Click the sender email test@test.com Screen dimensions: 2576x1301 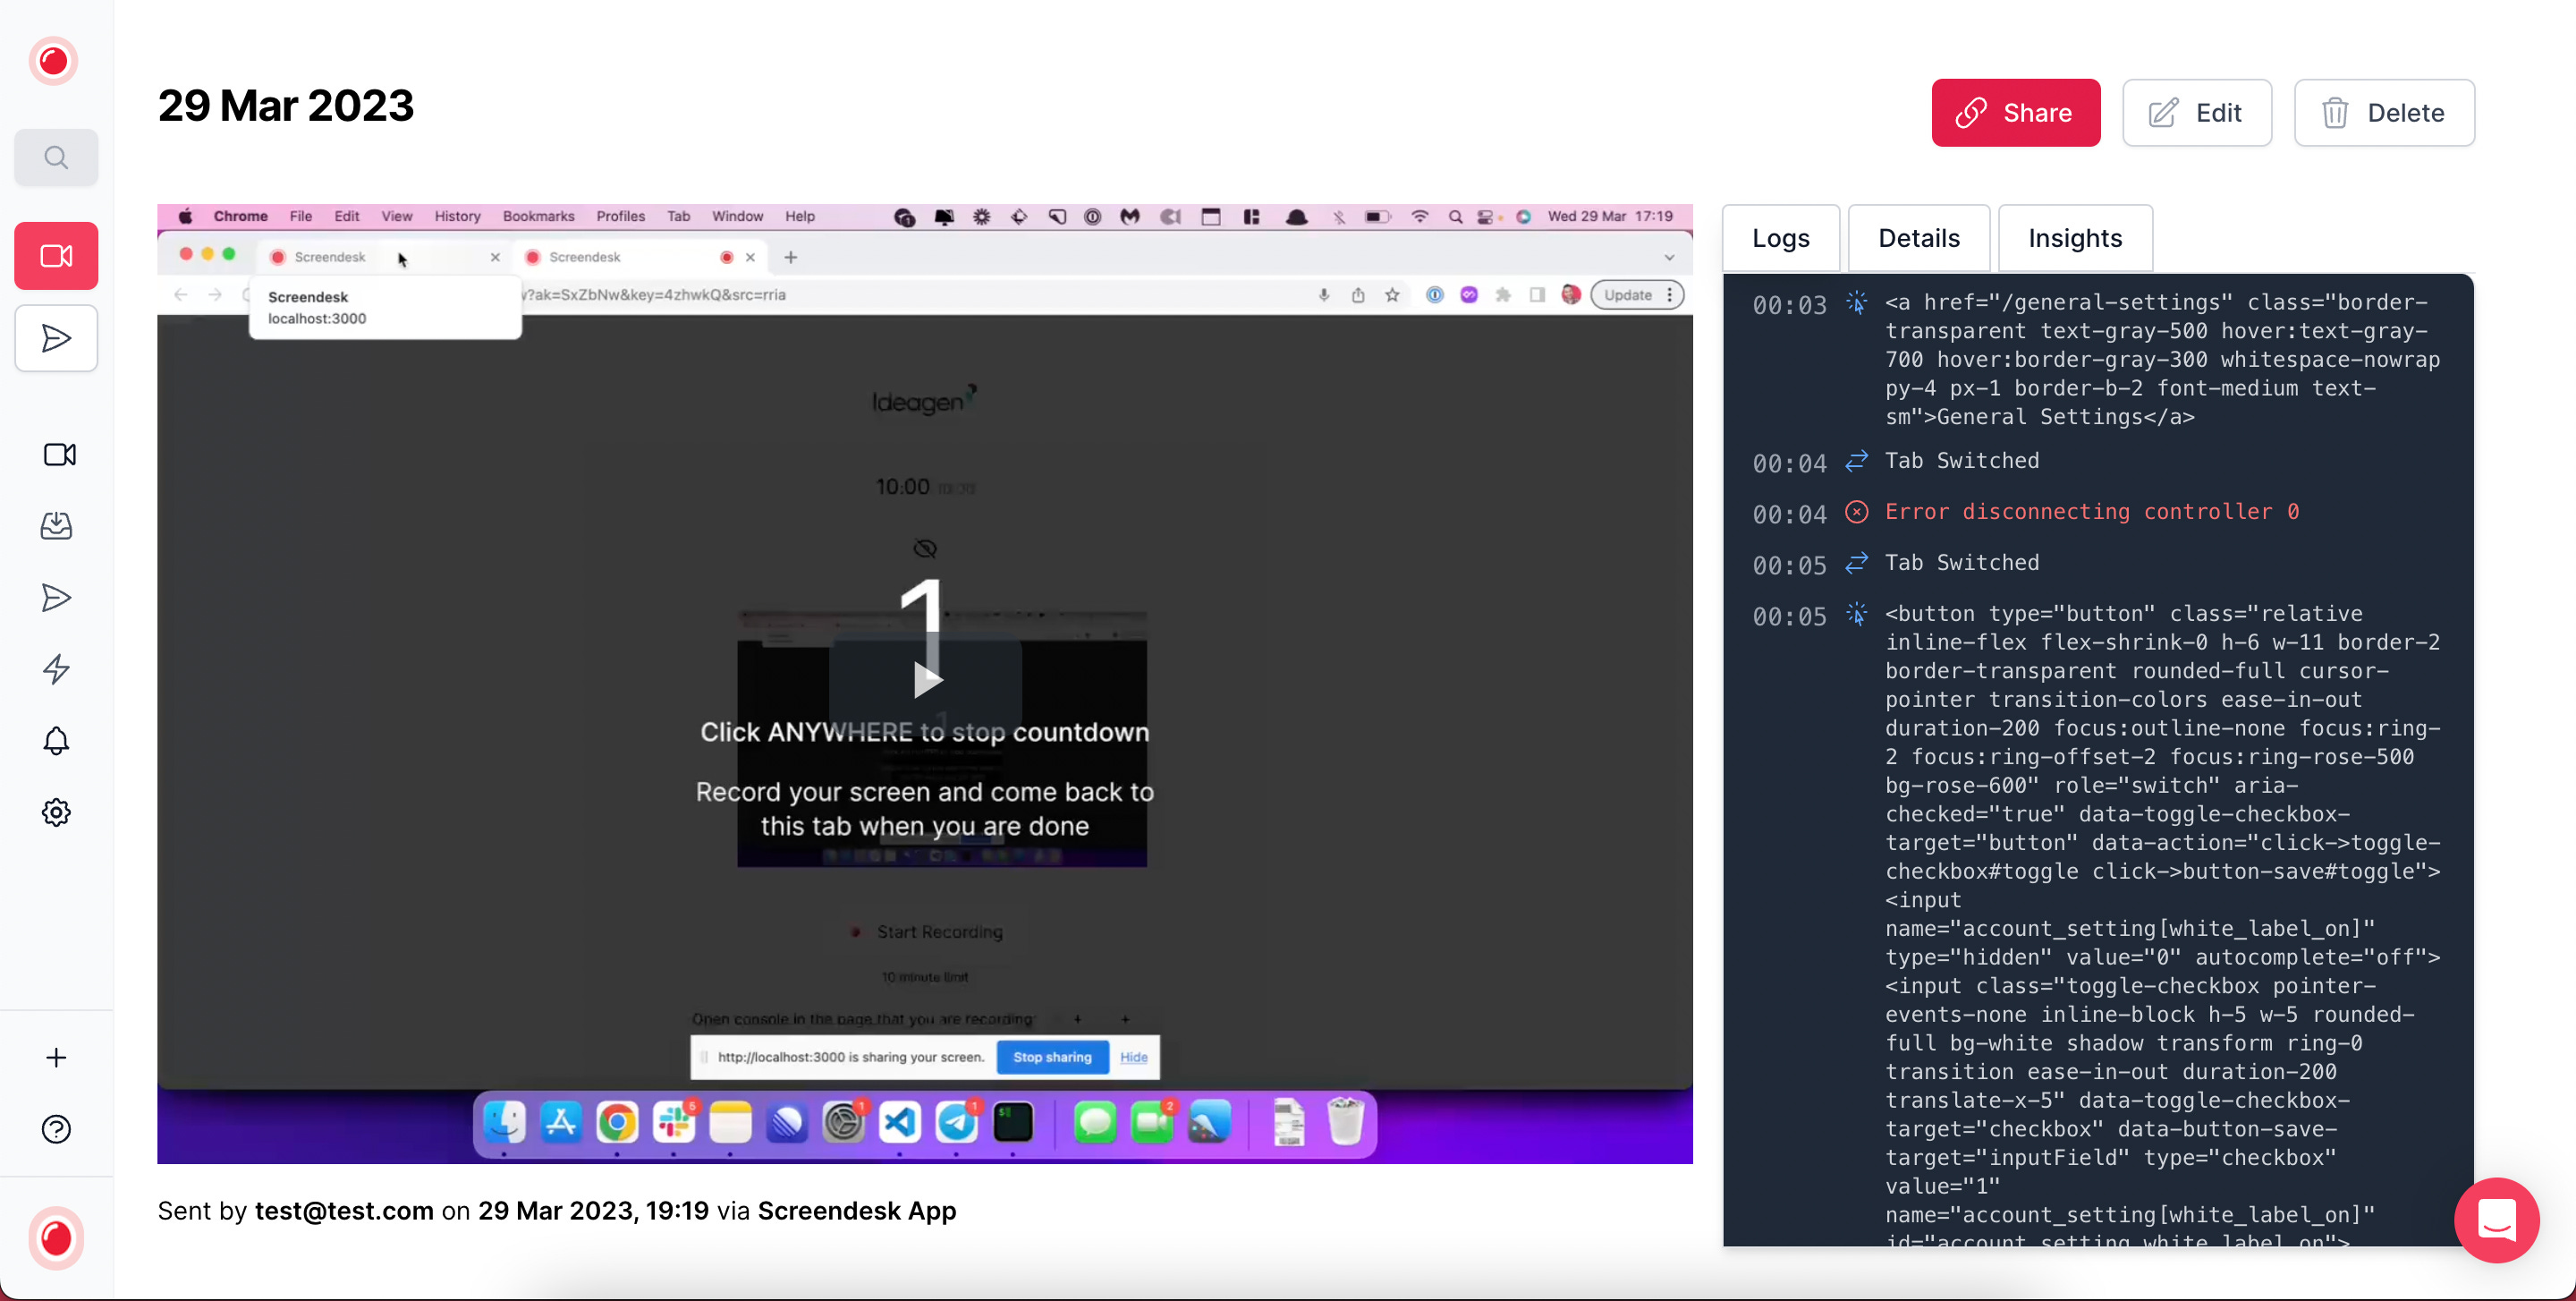pos(344,1211)
